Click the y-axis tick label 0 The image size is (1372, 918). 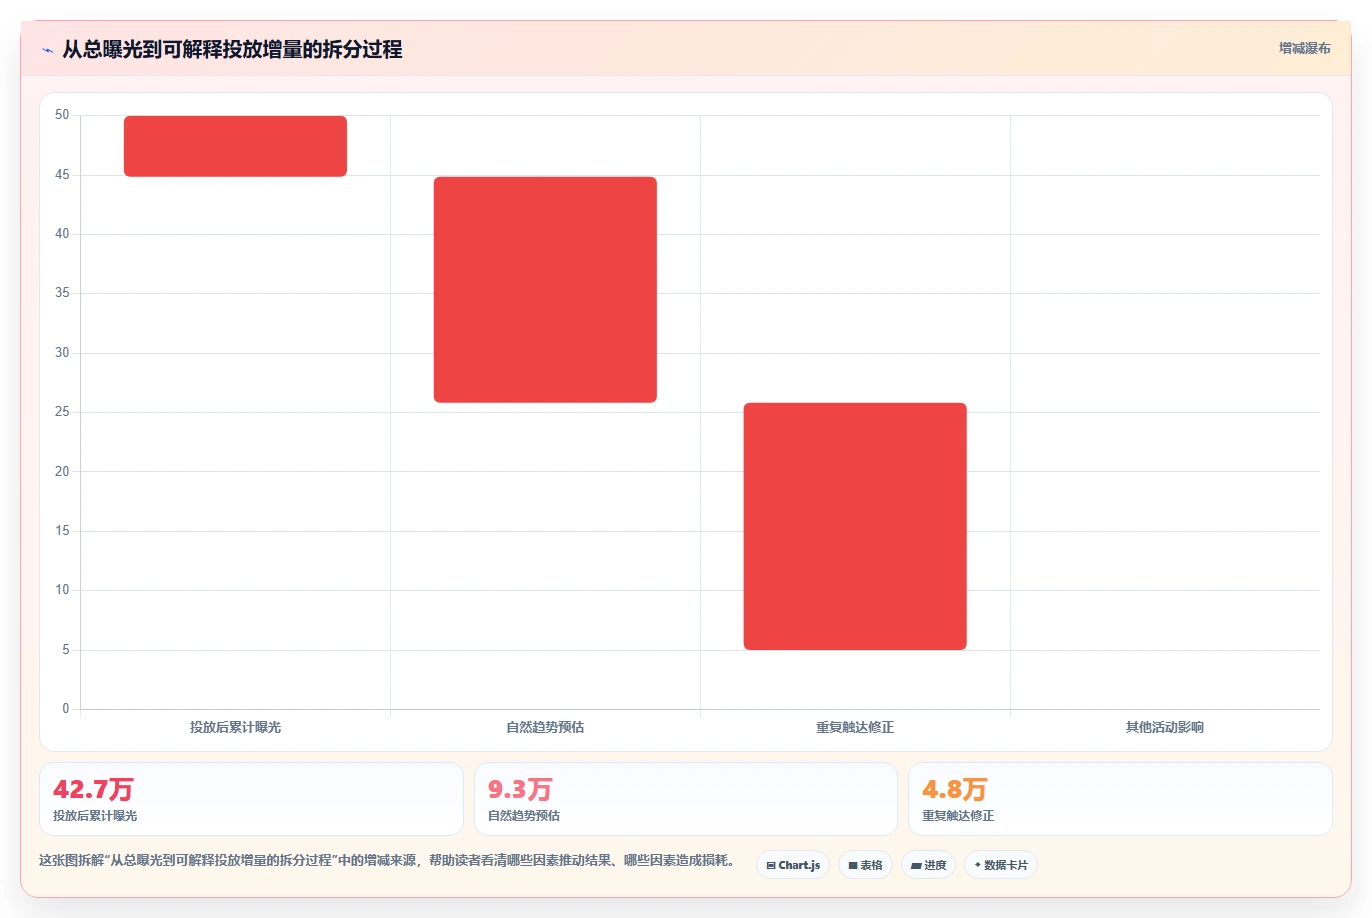point(66,709)
